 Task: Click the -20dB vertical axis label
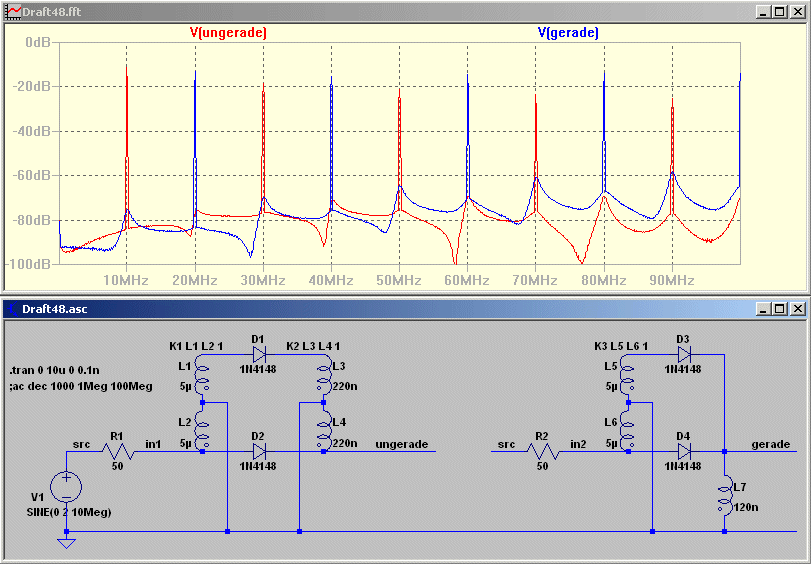[32, 86]
